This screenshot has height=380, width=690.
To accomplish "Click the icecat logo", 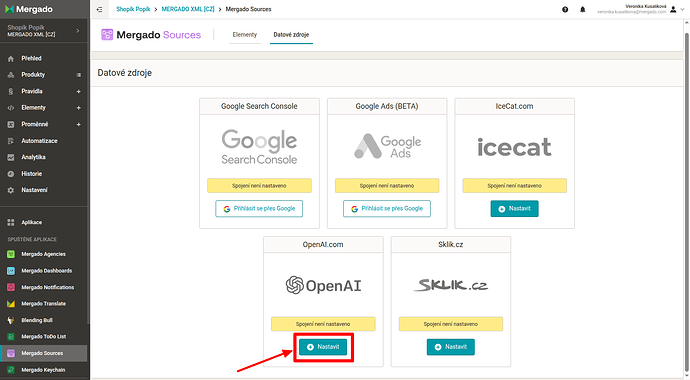I will [x=514, y=147].
